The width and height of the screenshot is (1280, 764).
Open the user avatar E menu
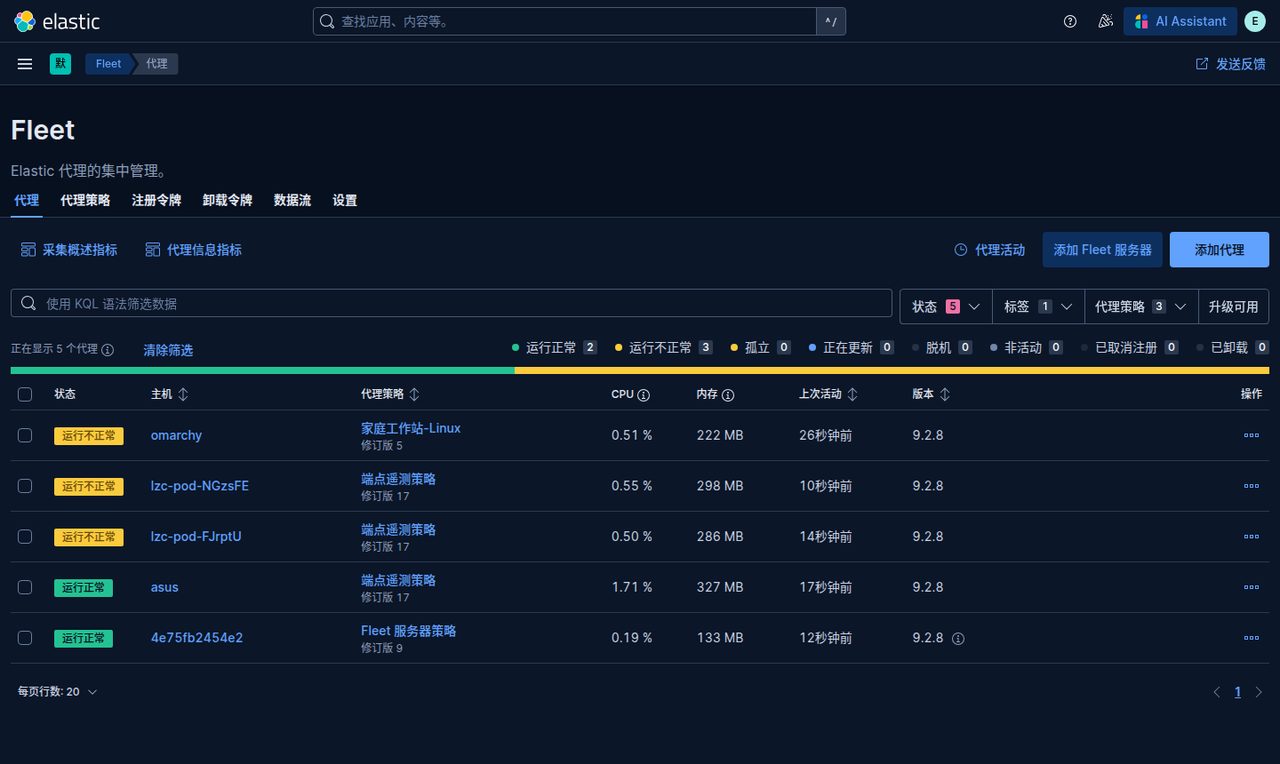1255,21
